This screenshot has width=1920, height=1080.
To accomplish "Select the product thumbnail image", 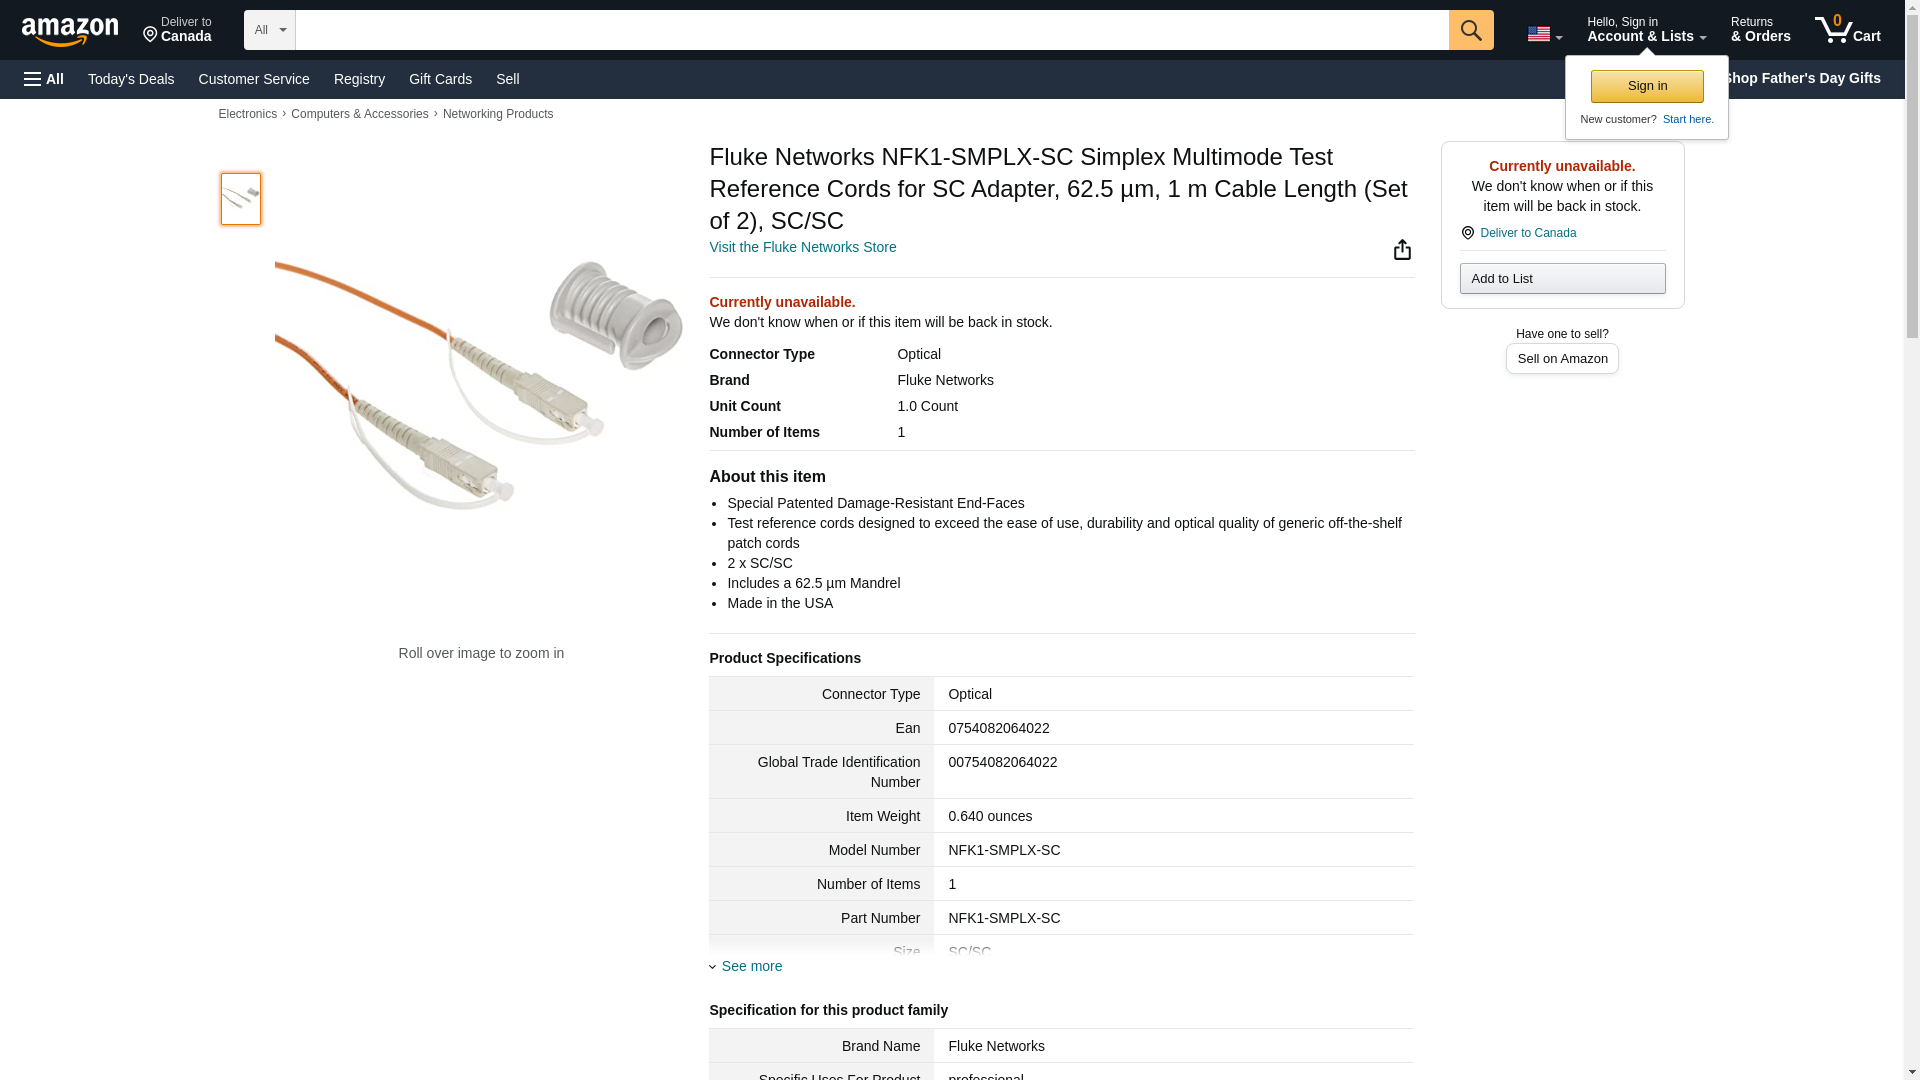I will [x=241, y=198].
